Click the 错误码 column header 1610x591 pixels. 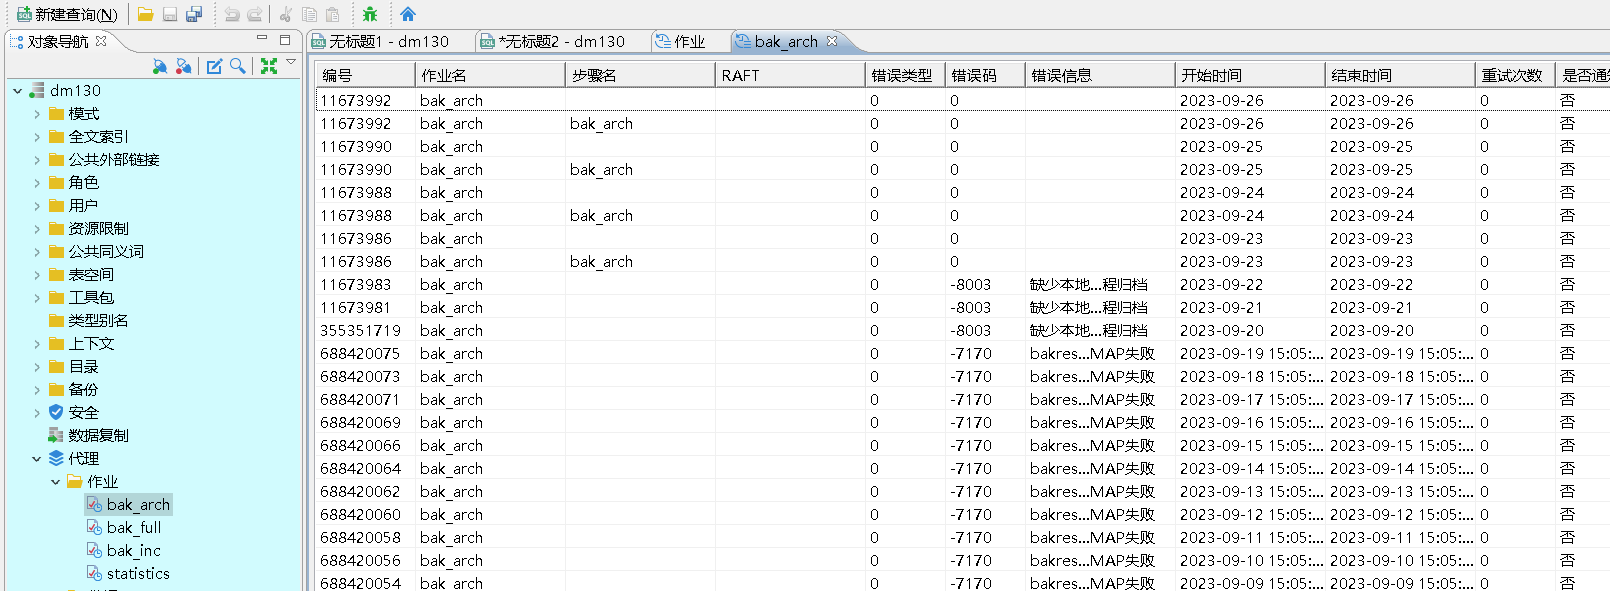point(984,75)
